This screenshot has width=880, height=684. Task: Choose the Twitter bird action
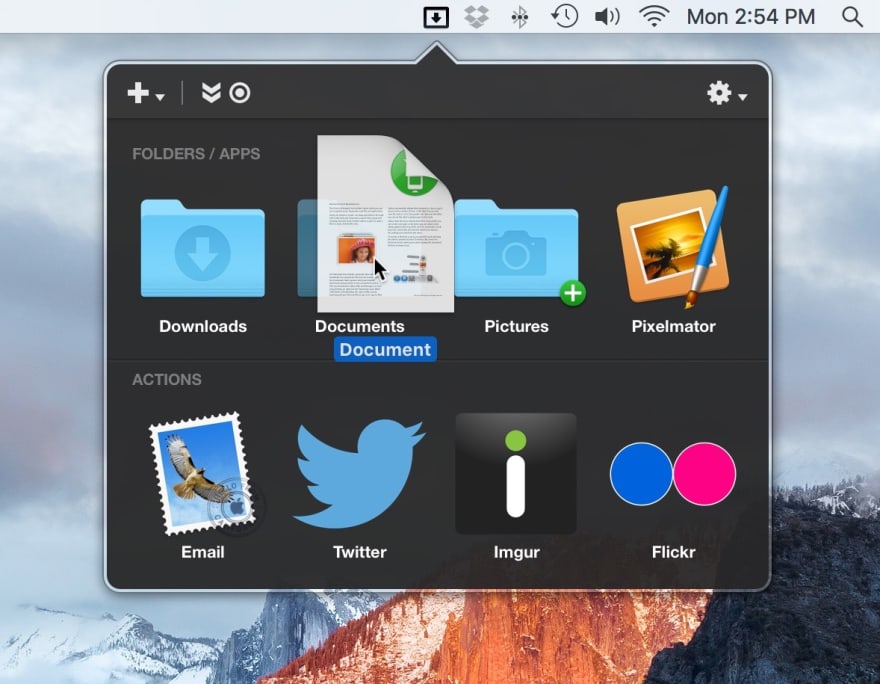[x=359, y=474]
